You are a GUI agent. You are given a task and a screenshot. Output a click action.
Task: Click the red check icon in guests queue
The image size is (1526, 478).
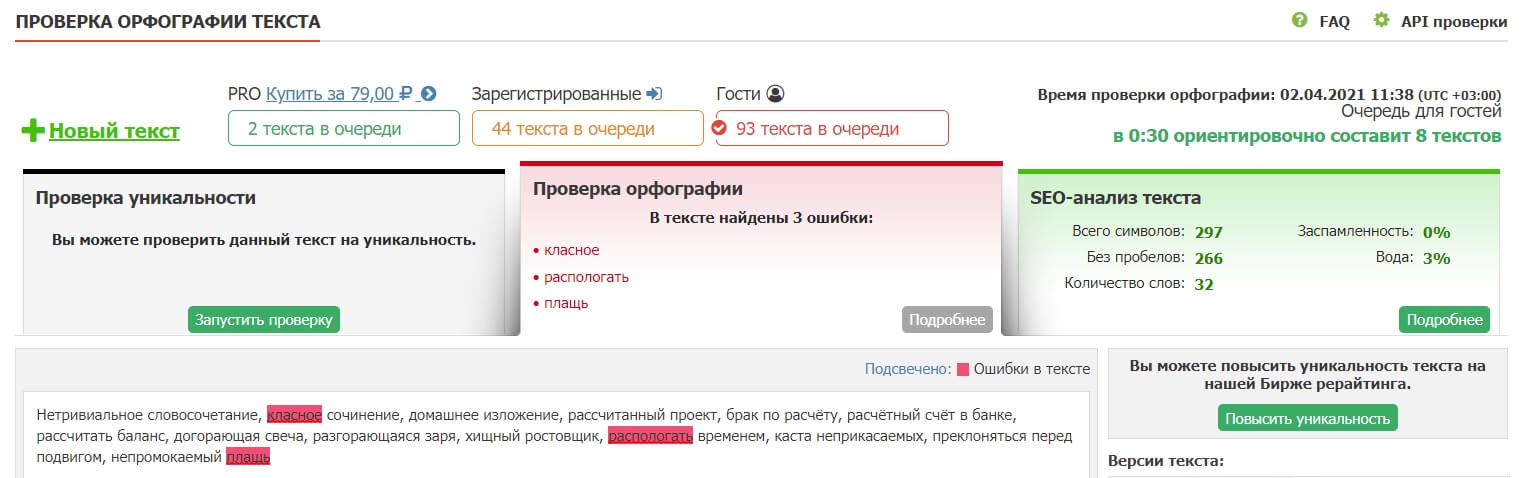point(718,128)
